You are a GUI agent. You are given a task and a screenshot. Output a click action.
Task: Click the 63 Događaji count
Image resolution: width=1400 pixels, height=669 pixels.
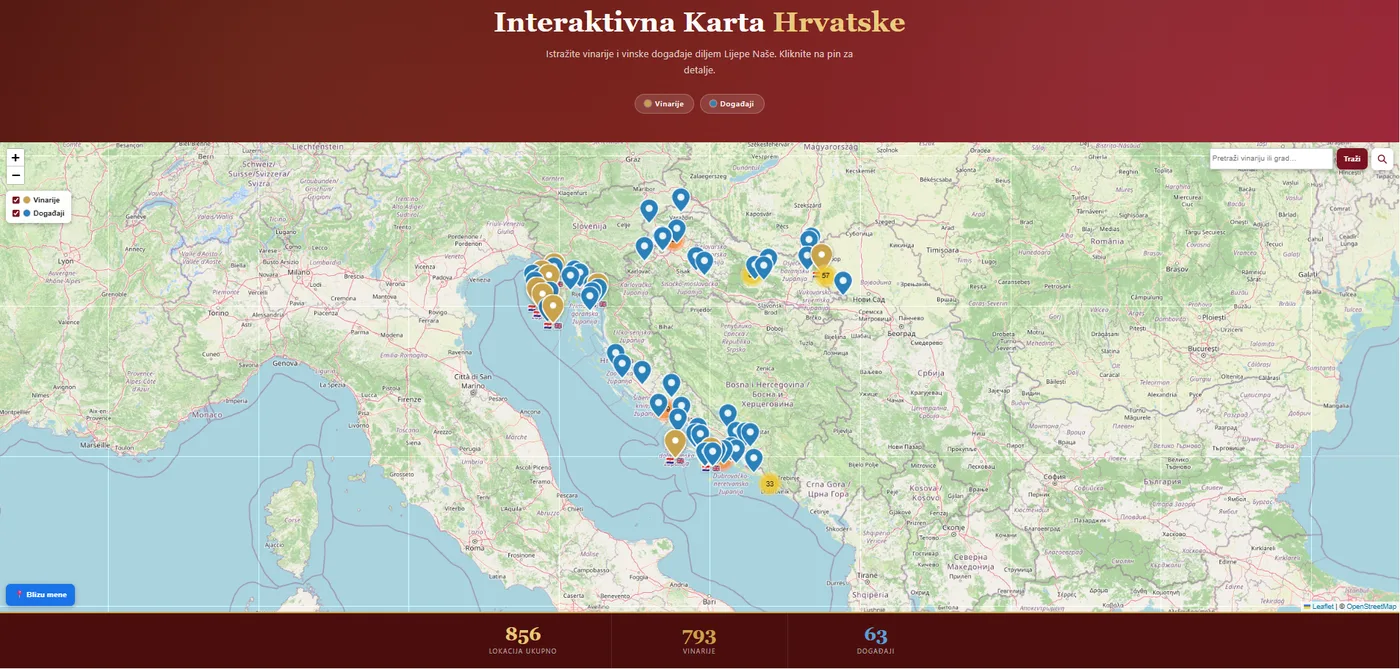pyautogui.click(x=876, y=635)
